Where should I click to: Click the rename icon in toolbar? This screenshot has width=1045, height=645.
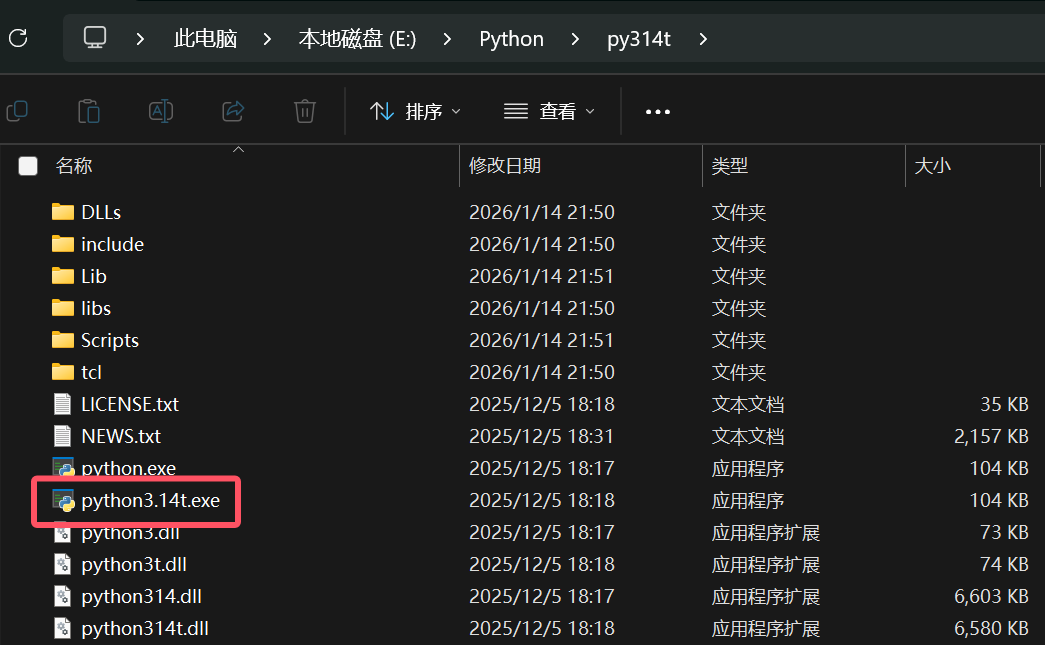pyautogui.click(x=161, y=111)
